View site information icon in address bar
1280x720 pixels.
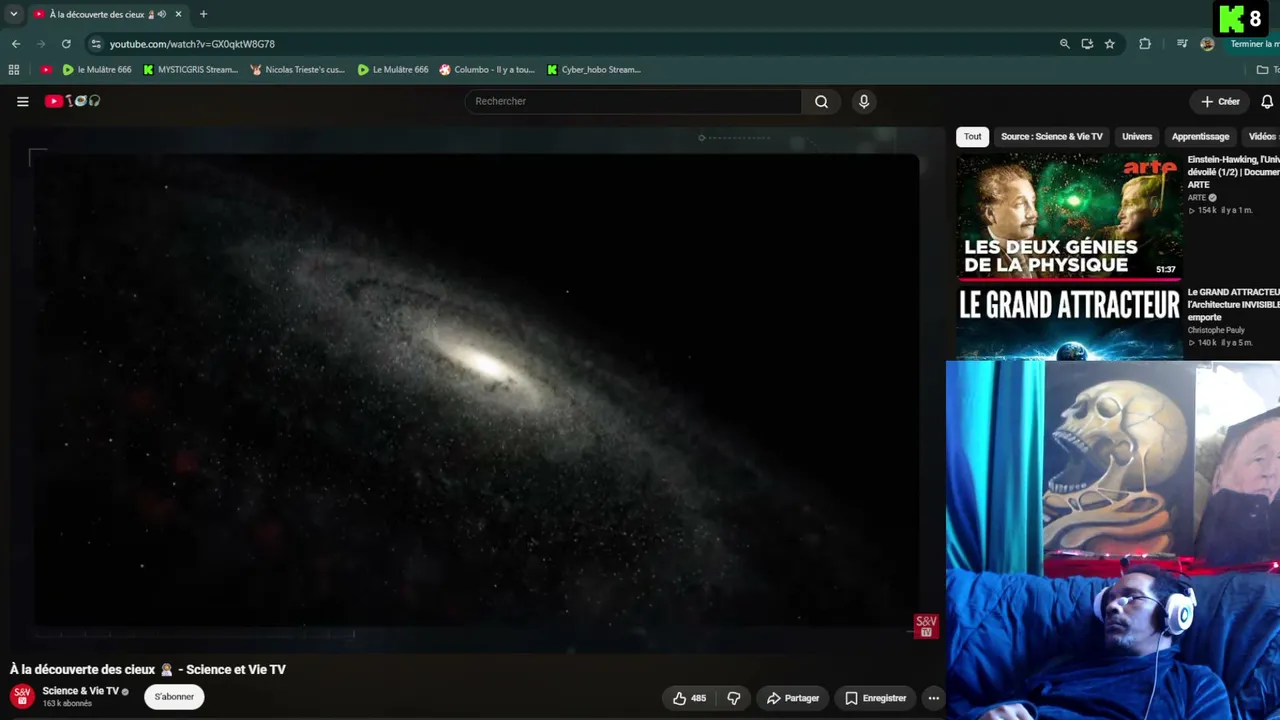(96, 44)
